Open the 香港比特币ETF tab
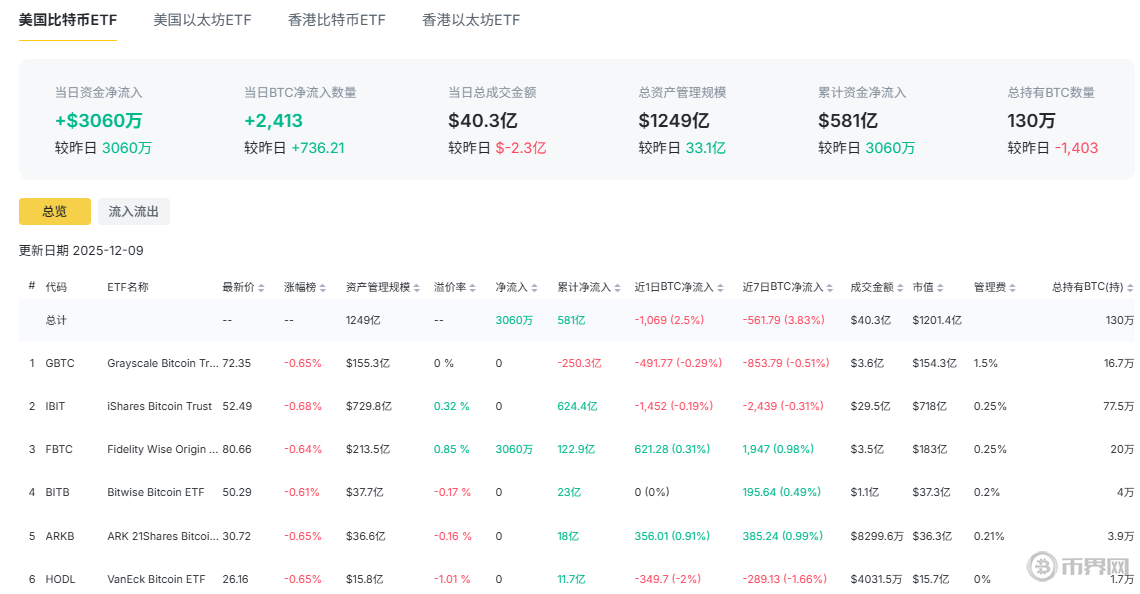 pos(336,20)
